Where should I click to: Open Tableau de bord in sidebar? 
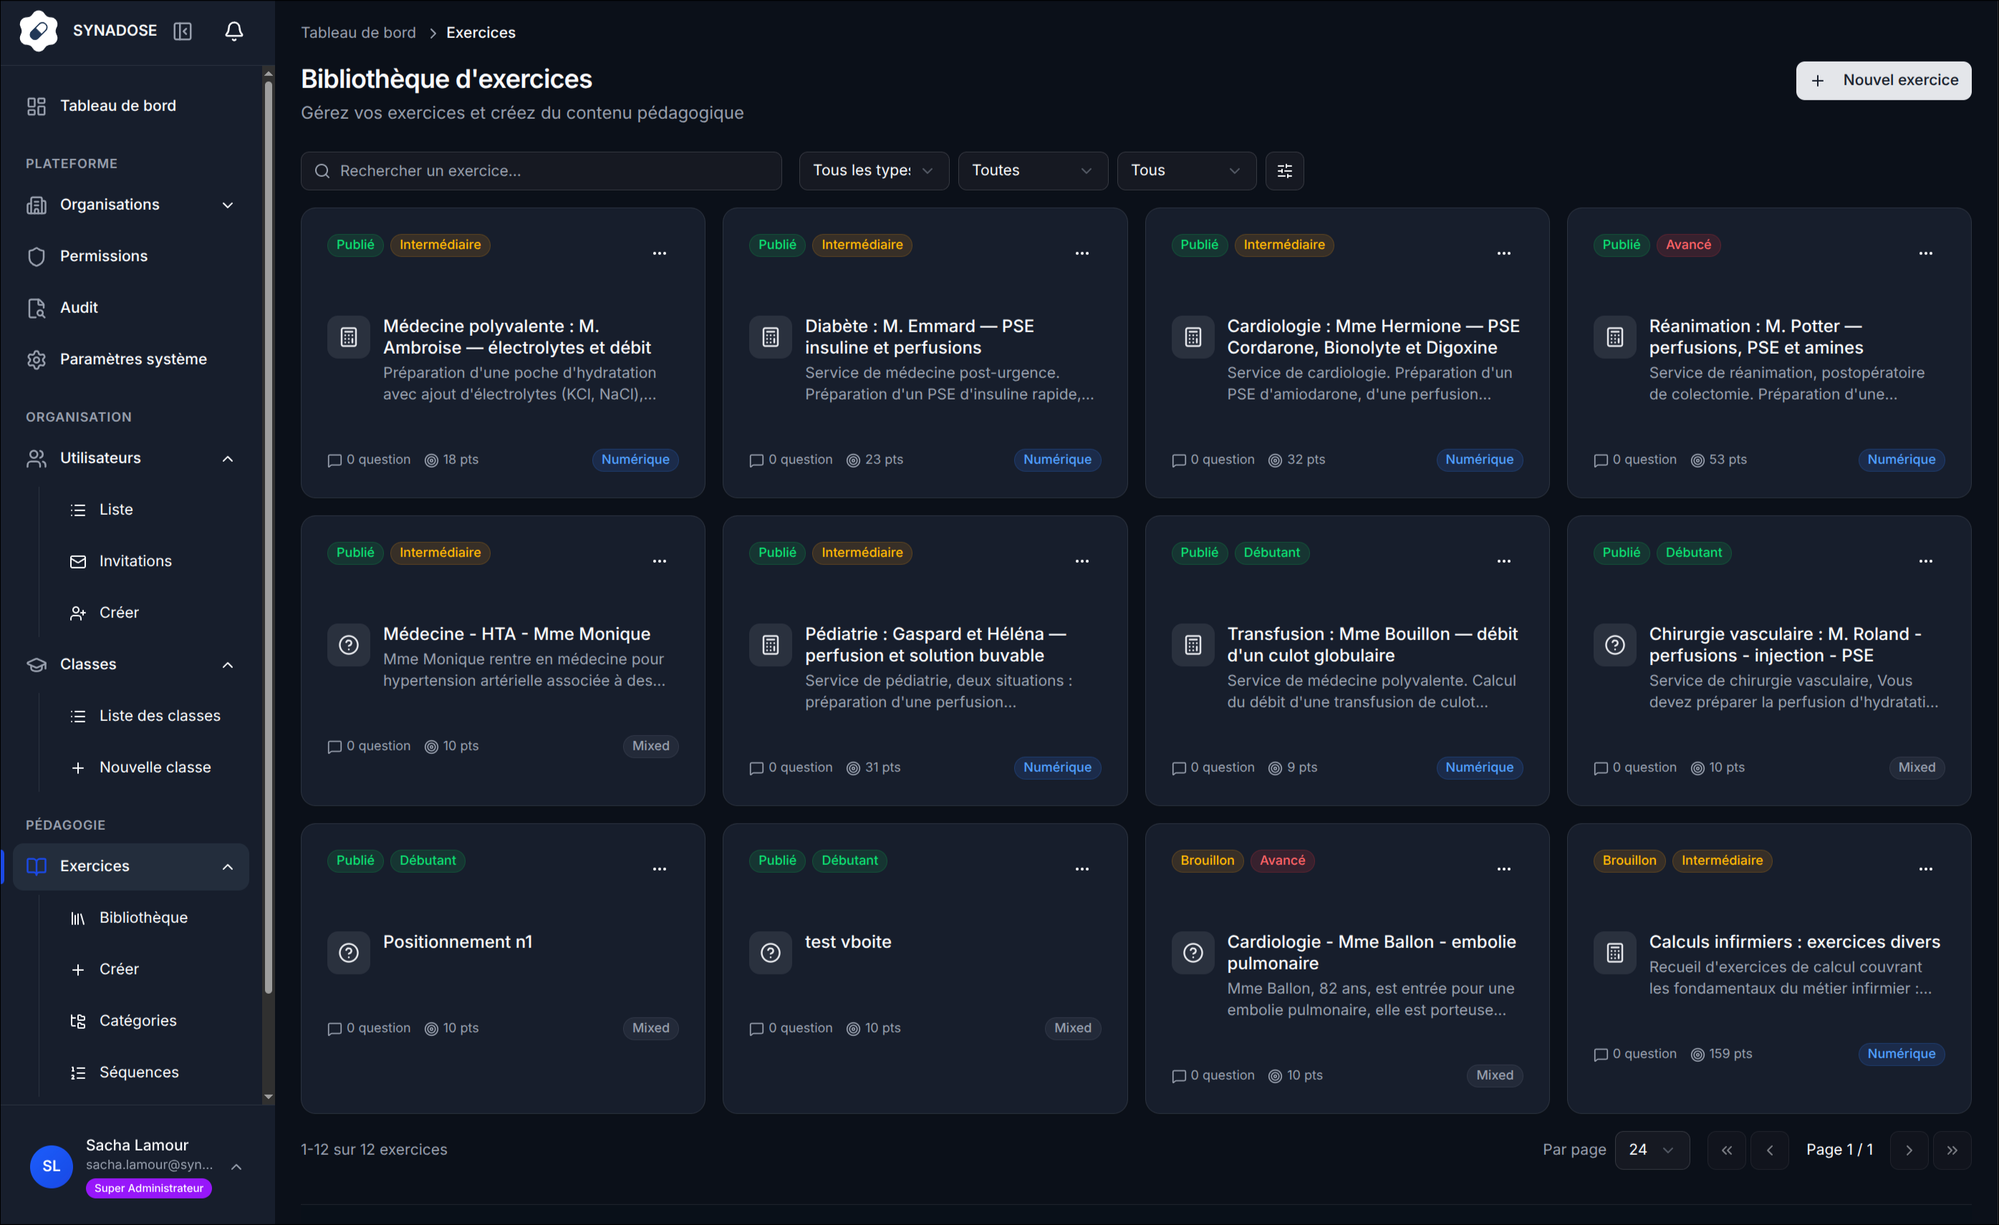tap(131, 106)
